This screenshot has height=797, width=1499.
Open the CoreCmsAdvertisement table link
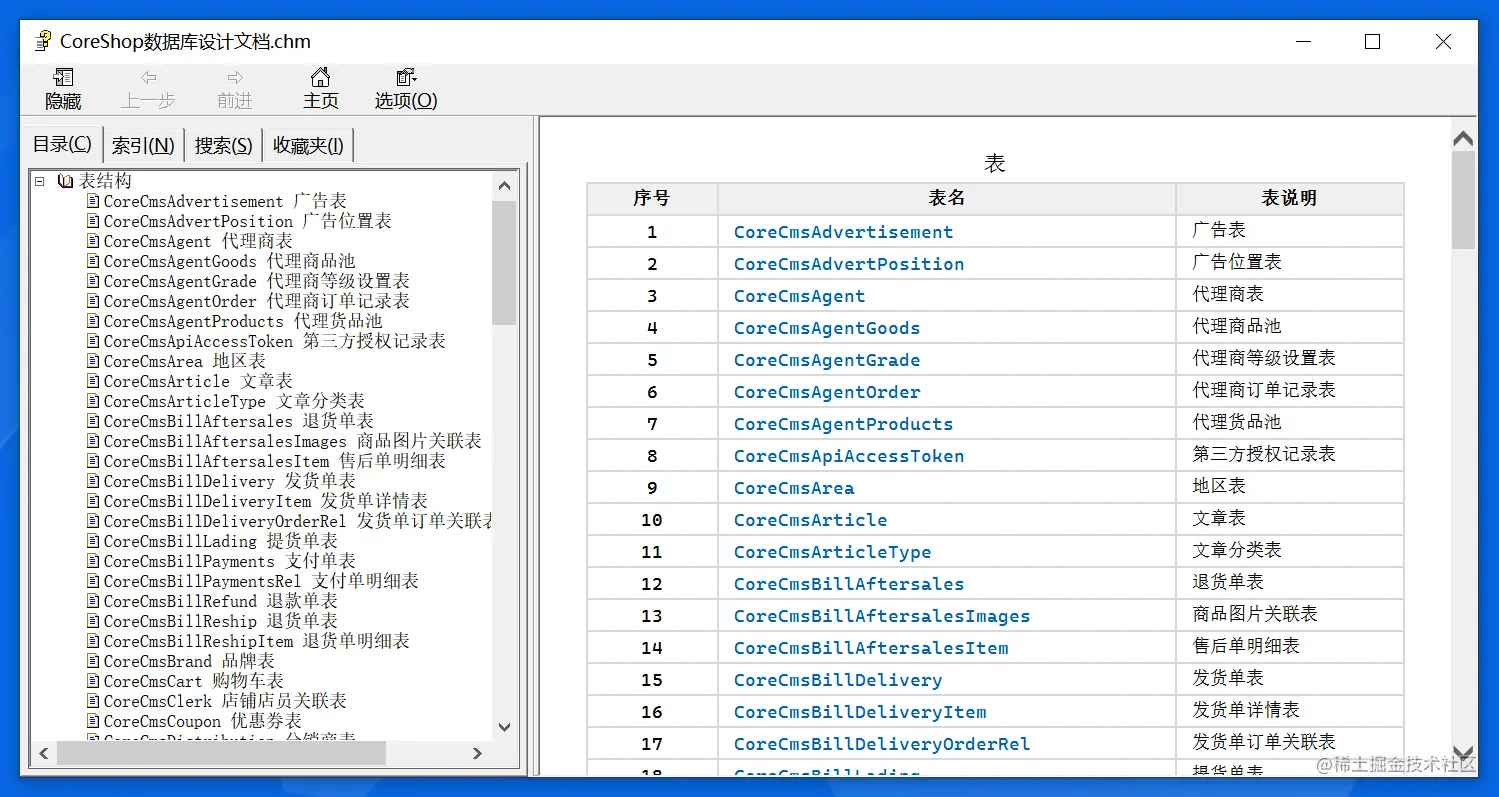pyautogui.click(x=843, y=232)
